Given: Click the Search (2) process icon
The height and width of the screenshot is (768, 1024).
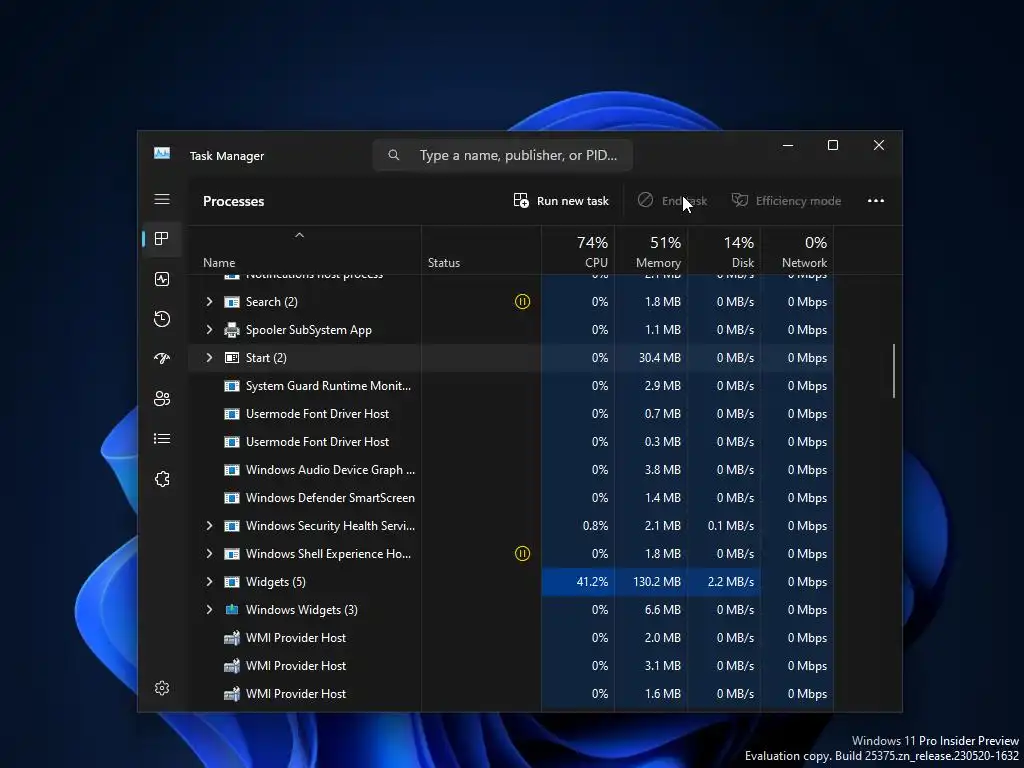Looking at the screenshot, I should (x=232, y=302).
